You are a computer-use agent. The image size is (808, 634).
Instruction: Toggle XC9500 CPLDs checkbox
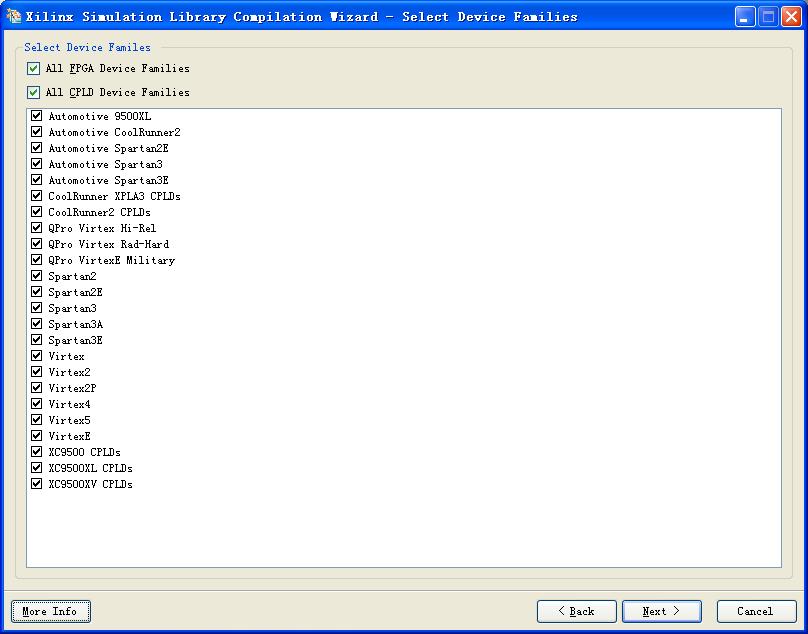[37, 452]
